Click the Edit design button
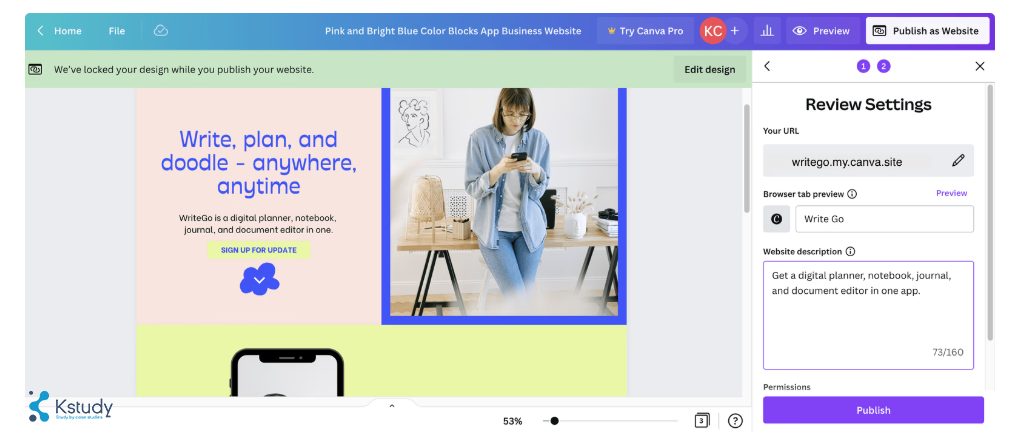Image resolution: width=1021 pixels, height=446 pixels. (x=709, y=69)
